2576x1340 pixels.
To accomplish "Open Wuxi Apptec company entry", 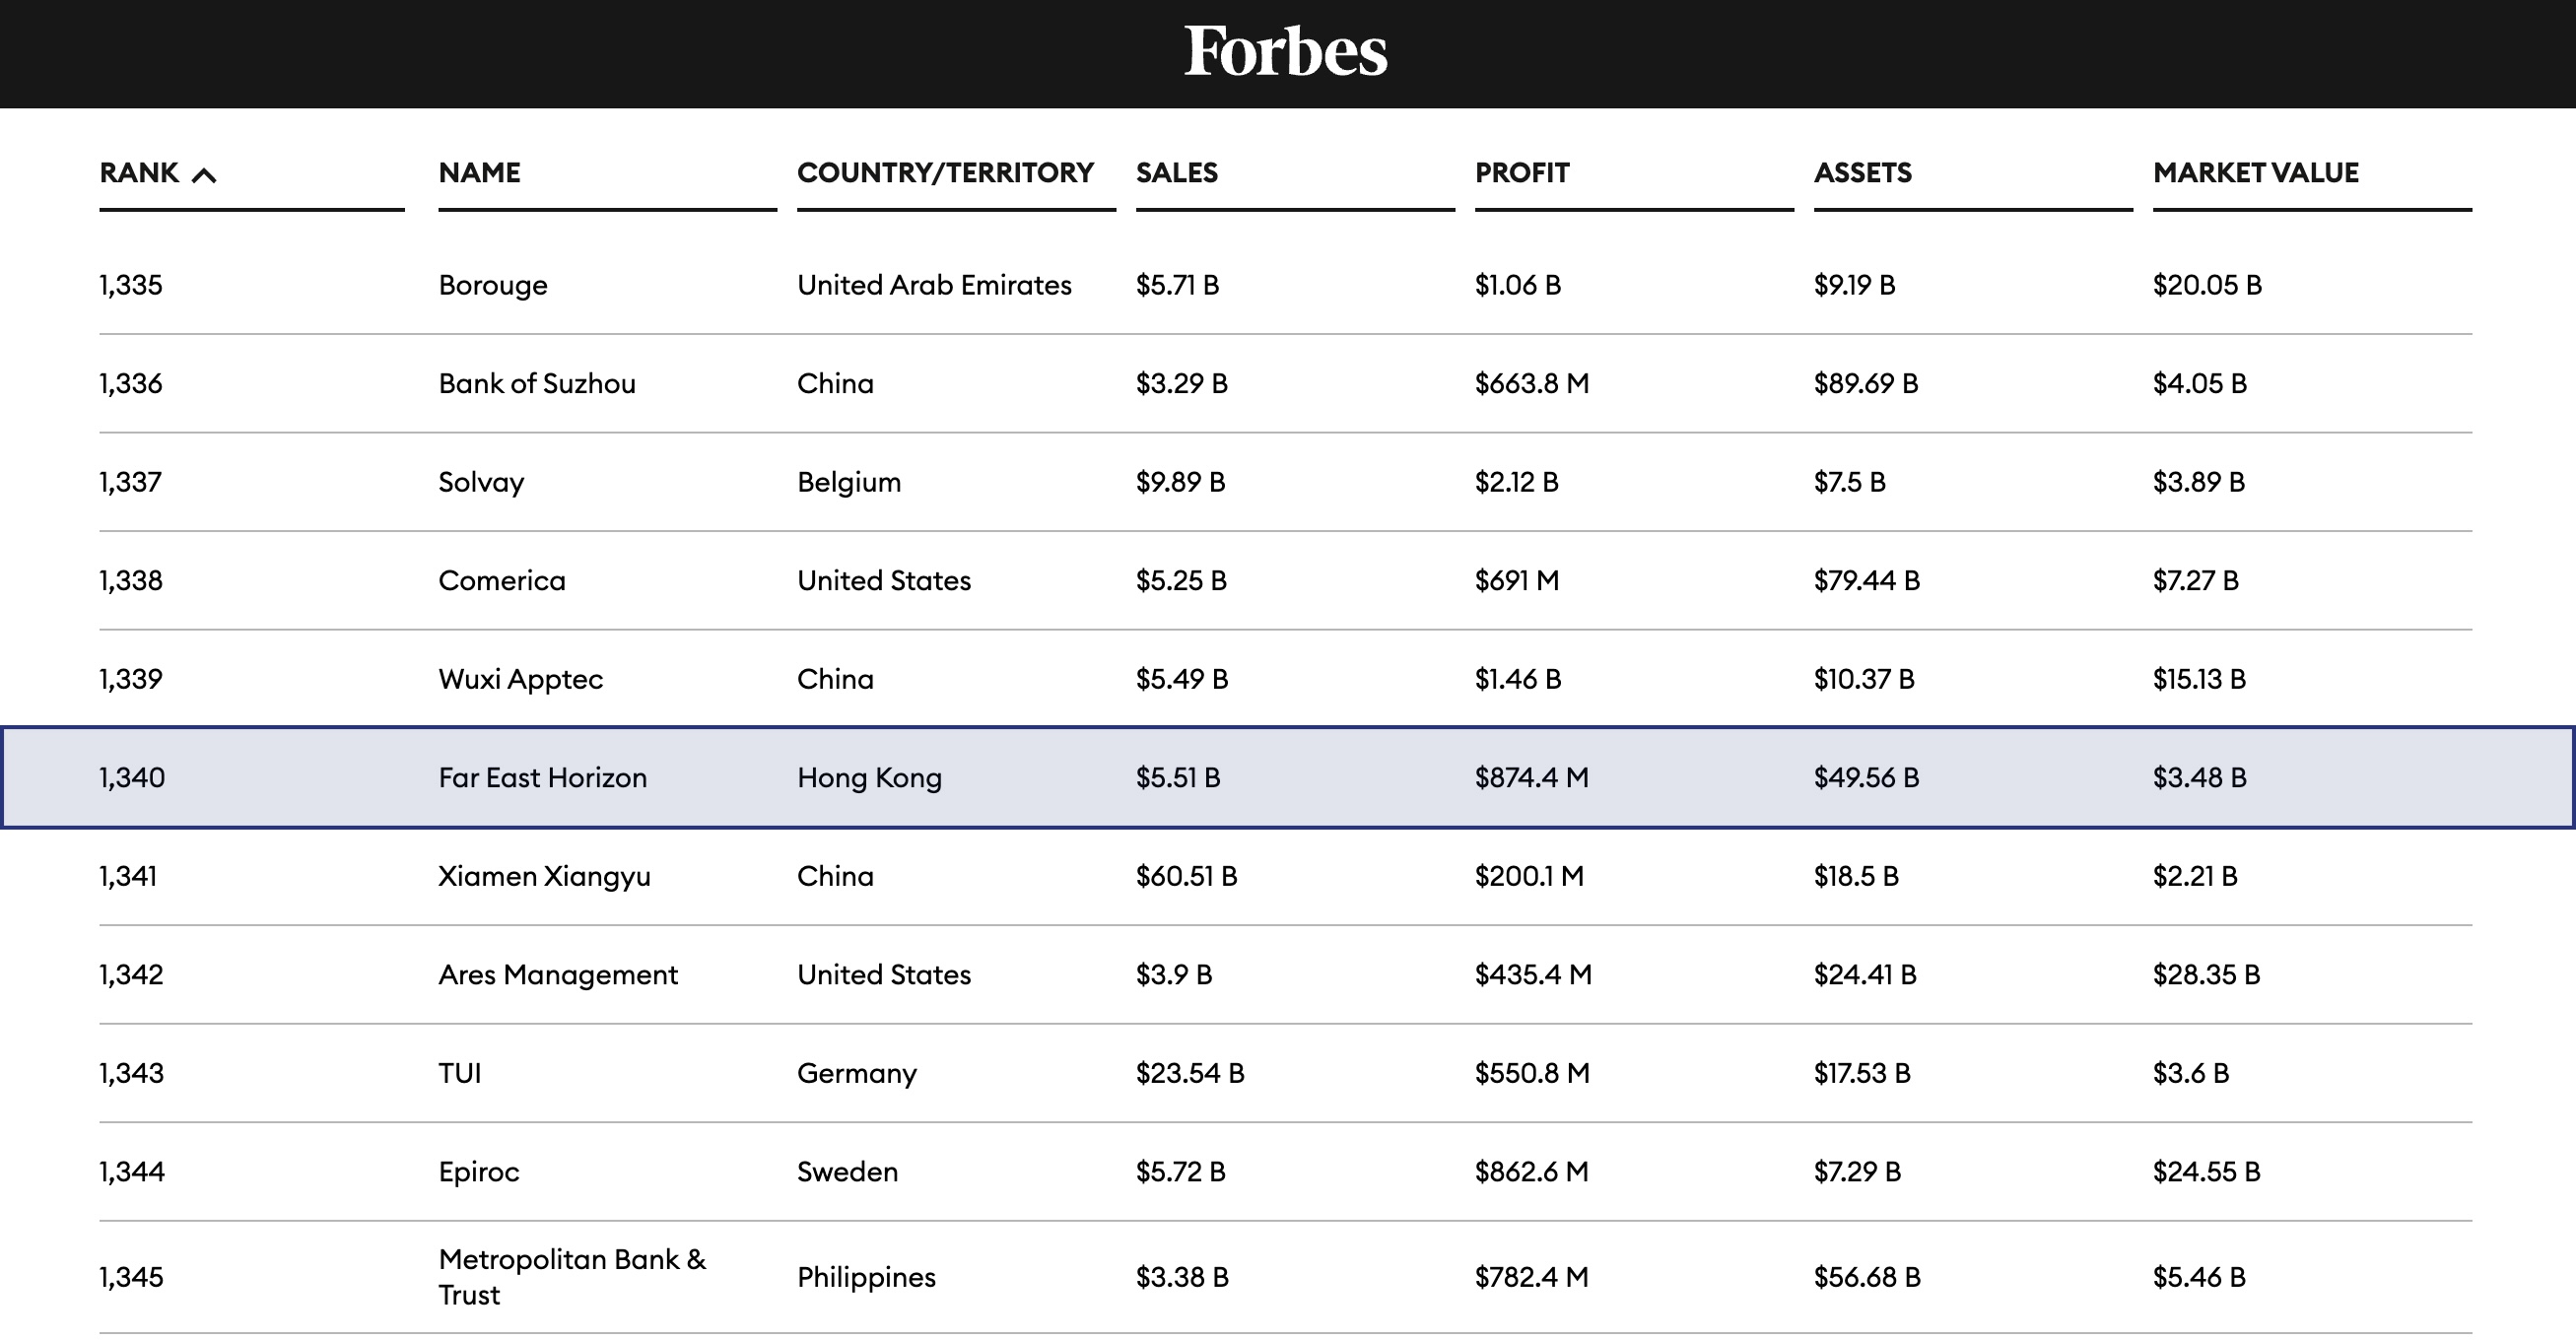I will (520, 679).
